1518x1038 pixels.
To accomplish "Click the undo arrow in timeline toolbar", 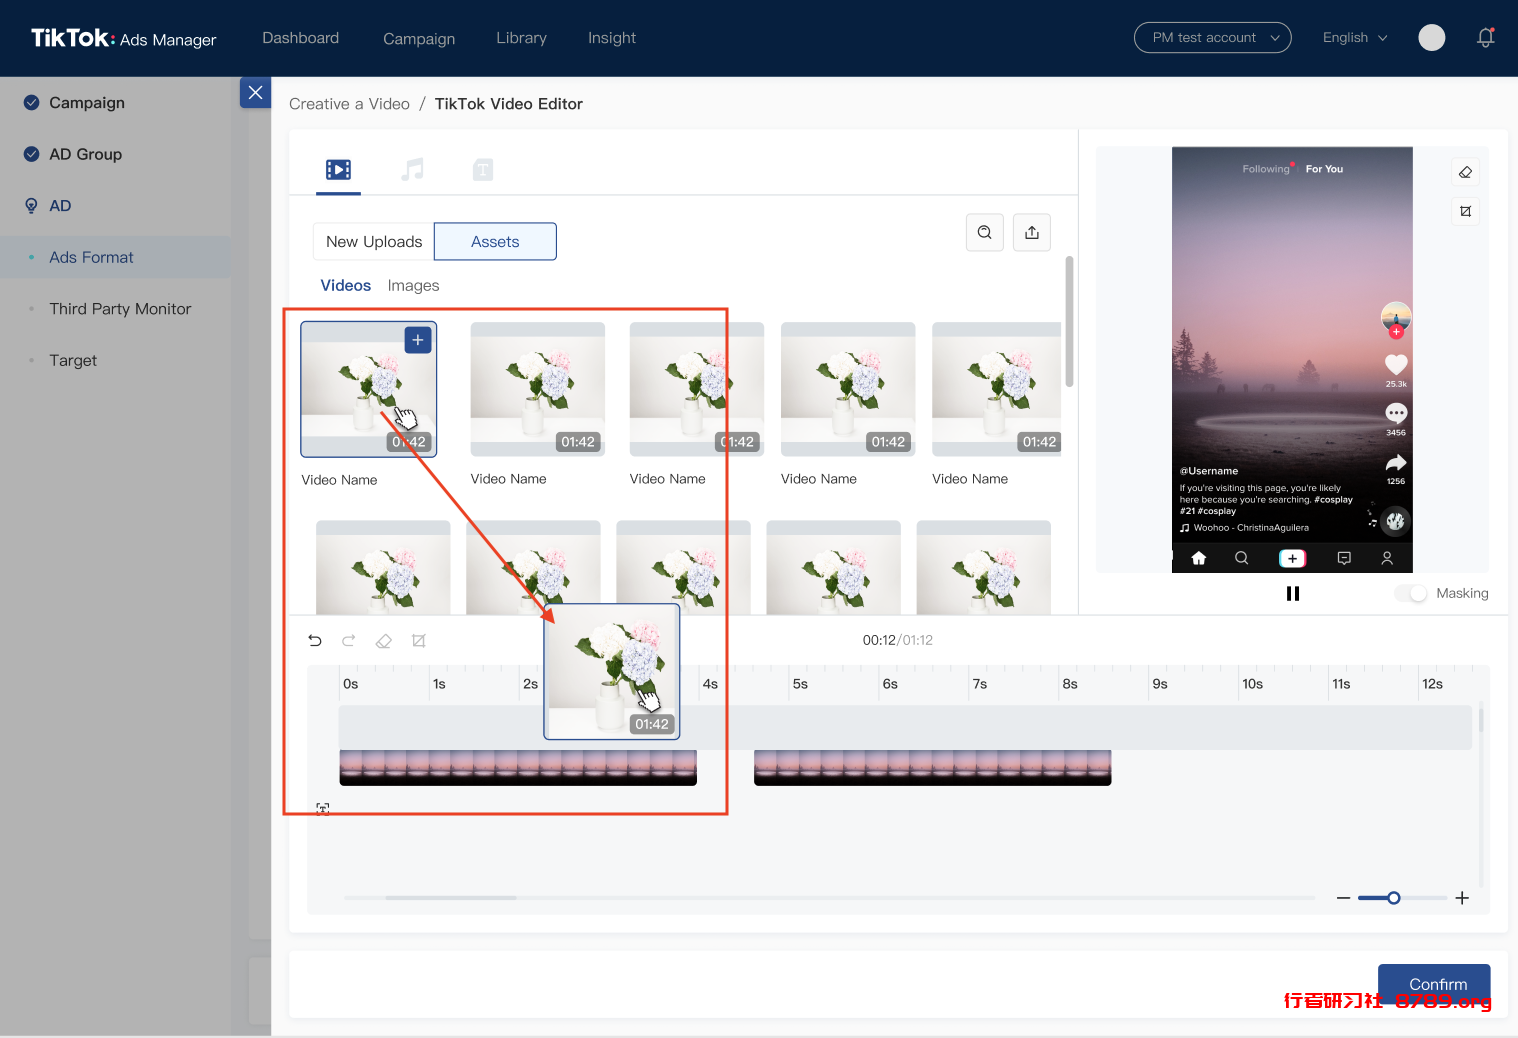I will pos(315,640).
